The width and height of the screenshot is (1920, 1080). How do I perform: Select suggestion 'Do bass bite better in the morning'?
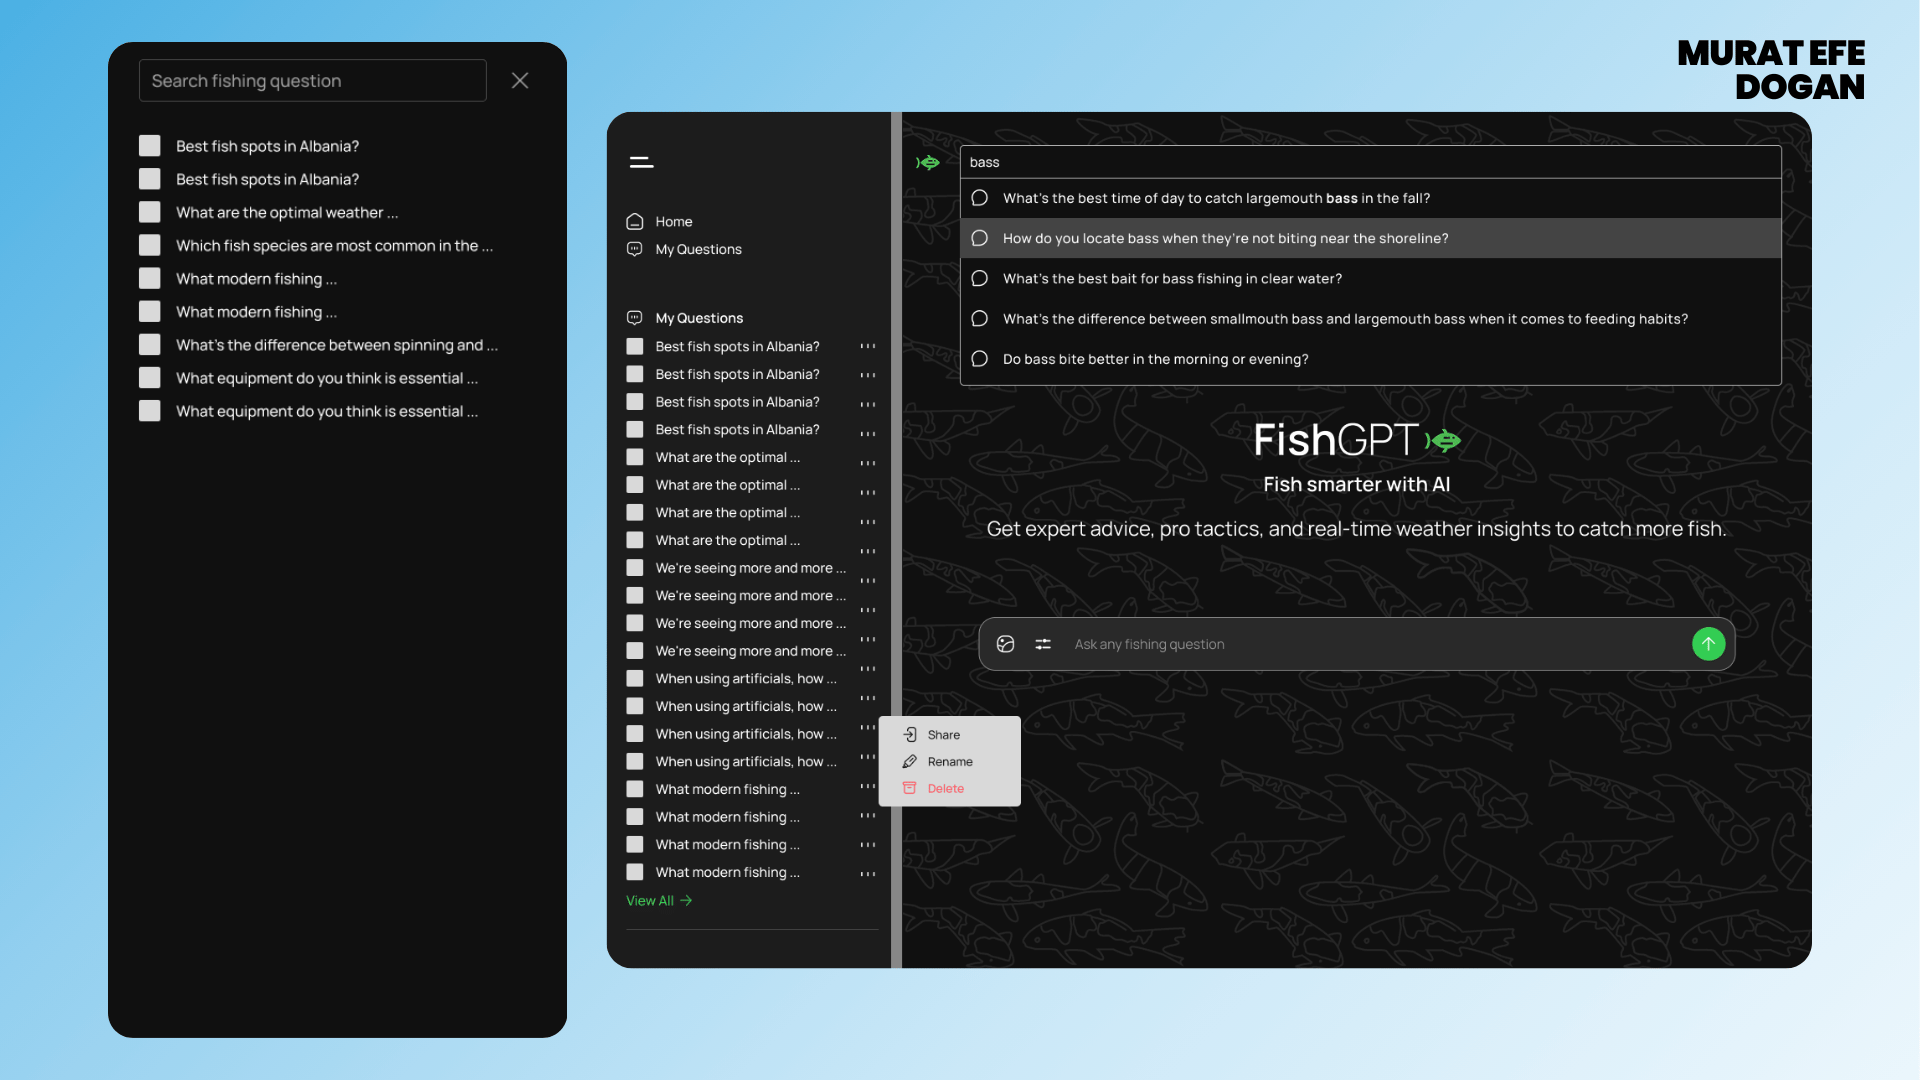(x=1155, y=359)
